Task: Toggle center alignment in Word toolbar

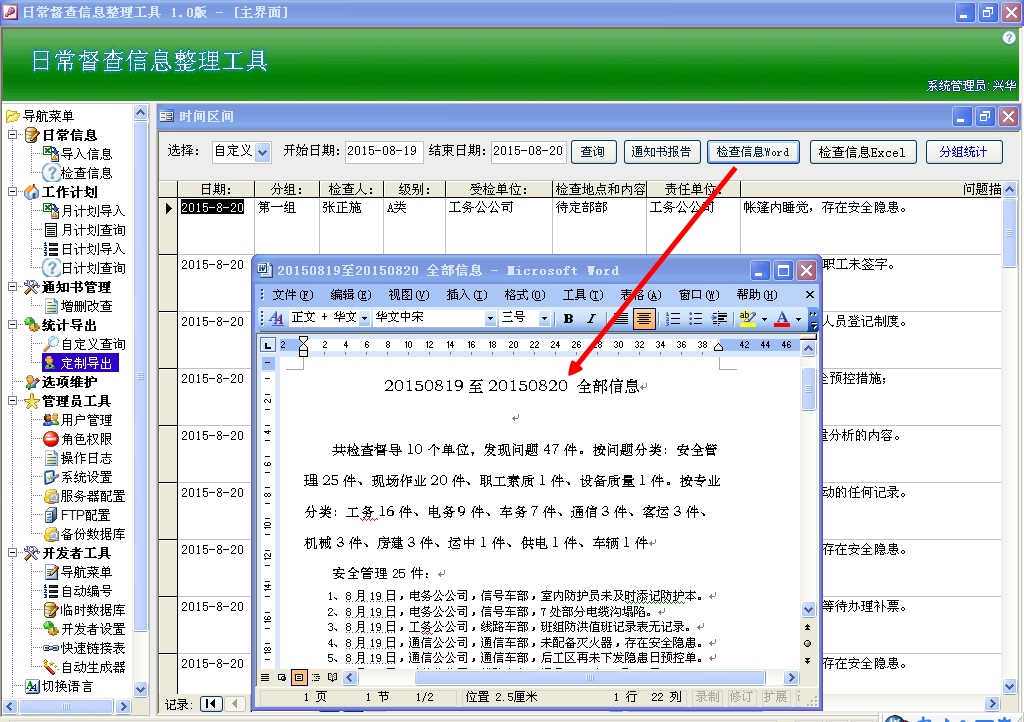Action: pos(643,319)
